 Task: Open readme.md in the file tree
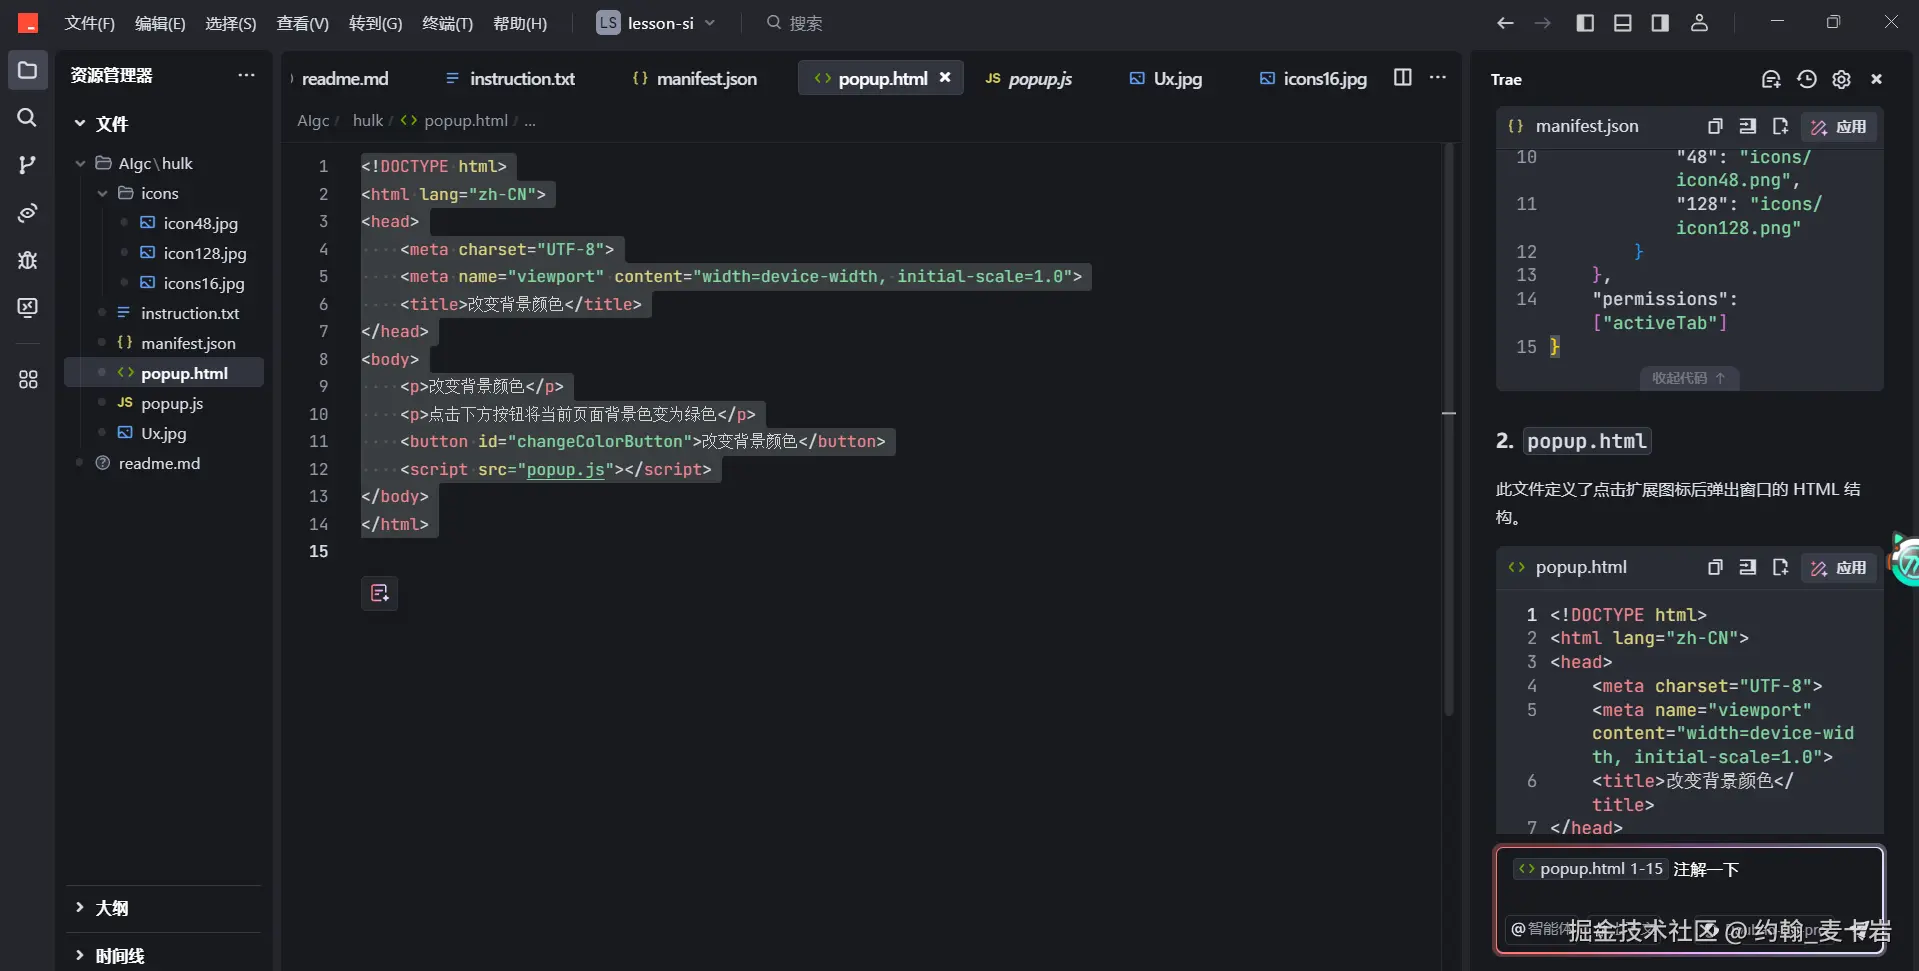159,463
